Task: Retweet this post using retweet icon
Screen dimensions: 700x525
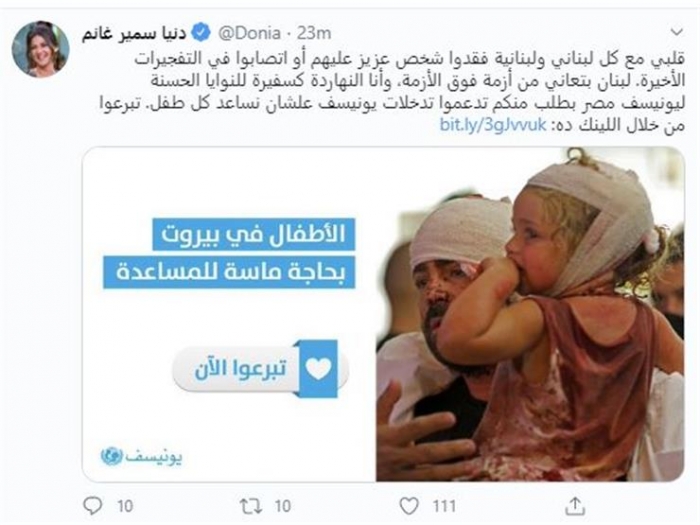Action: click(x=250, y=506)
